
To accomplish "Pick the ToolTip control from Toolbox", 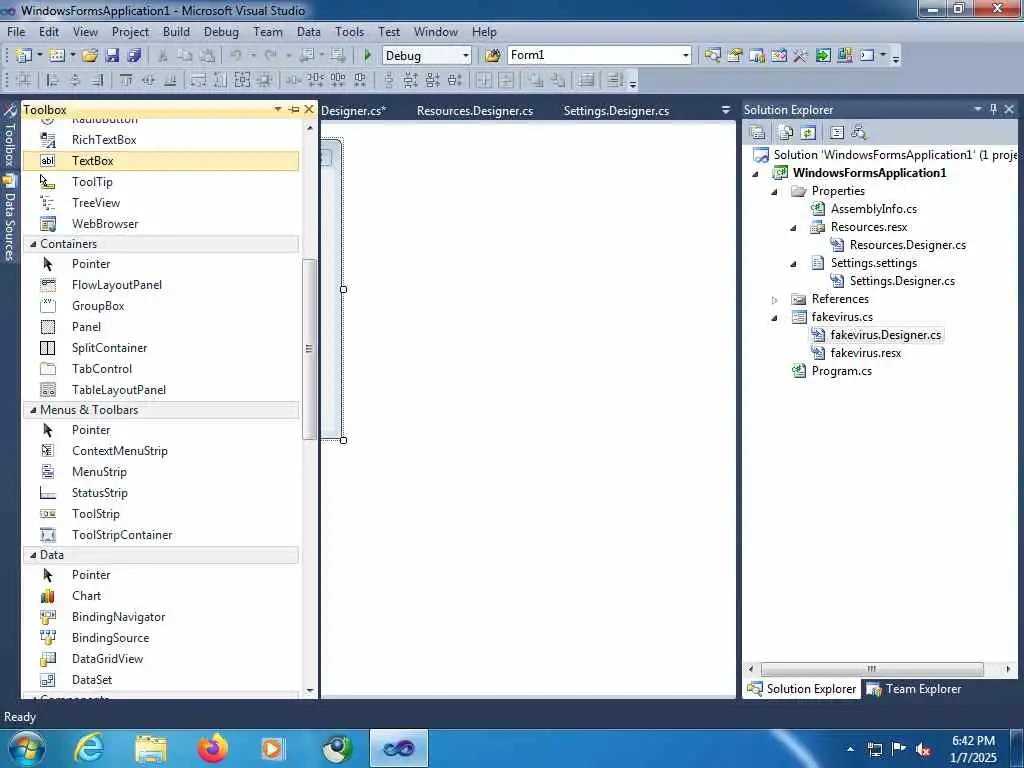I will [x=161, y=182].
